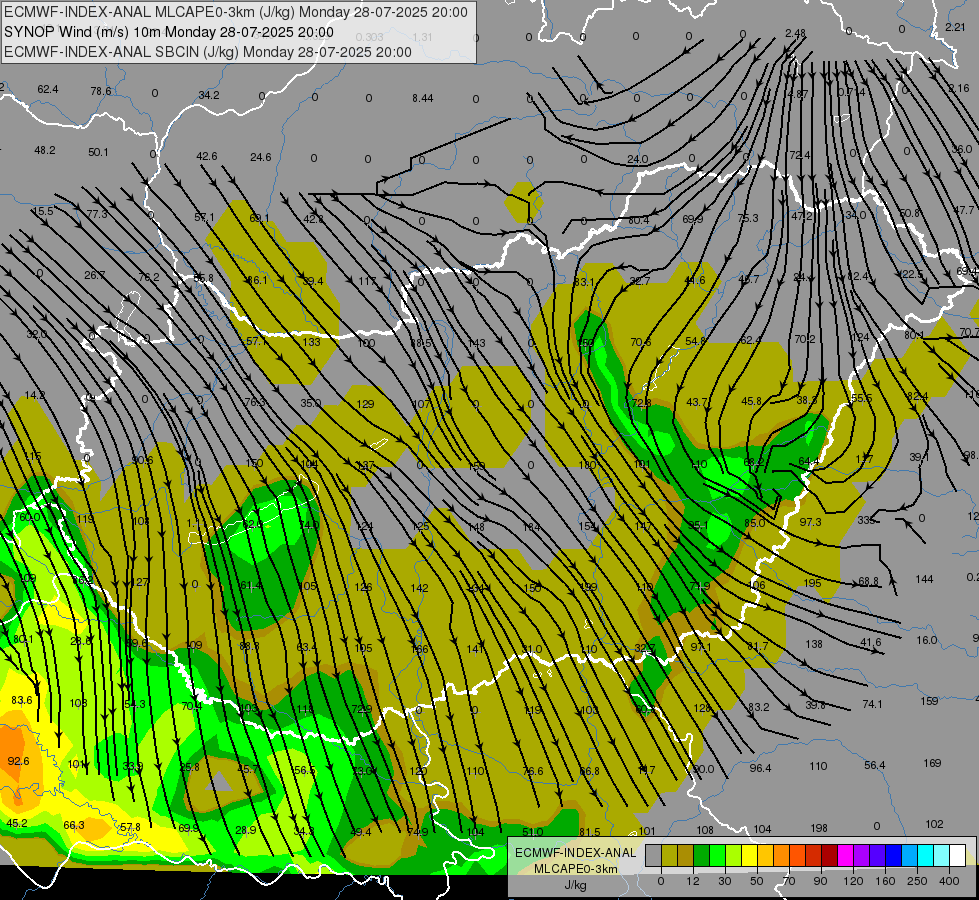Pick the dark red legend swatch
Image resolution: width=979 pixels, height=900 pixels.
829,855
